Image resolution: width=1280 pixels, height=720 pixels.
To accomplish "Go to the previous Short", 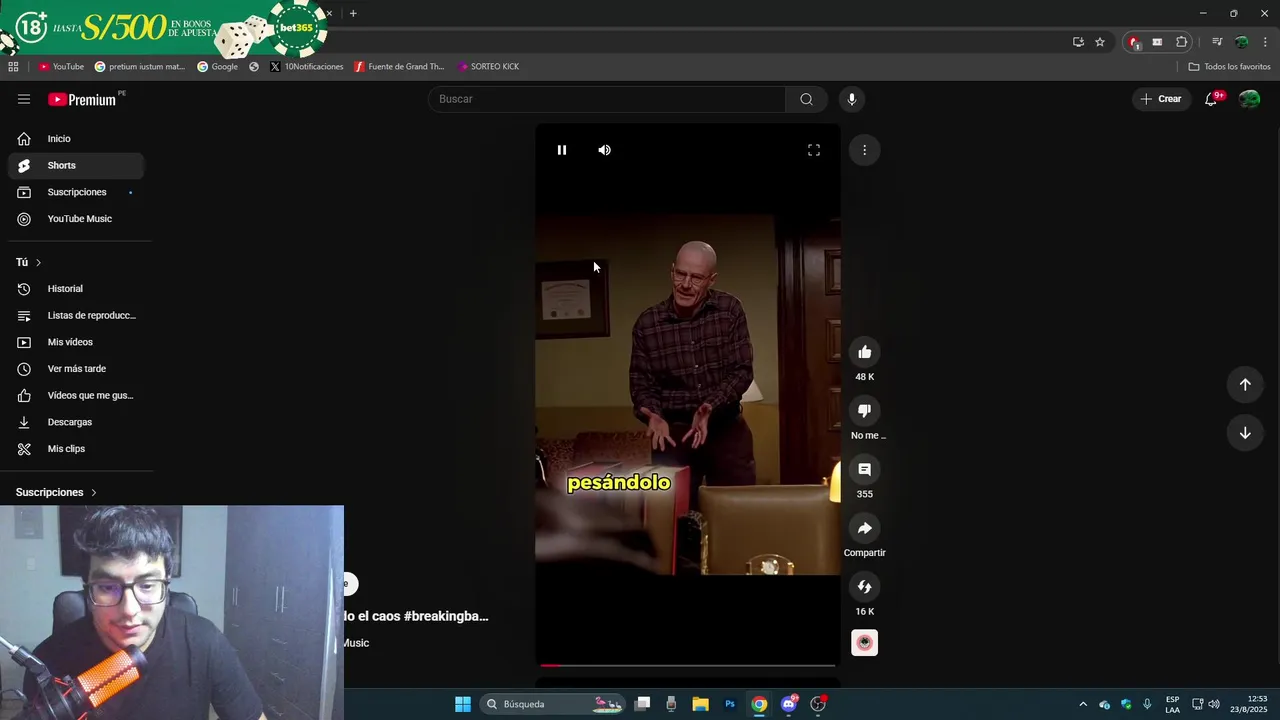I will tap(1245, 385).
